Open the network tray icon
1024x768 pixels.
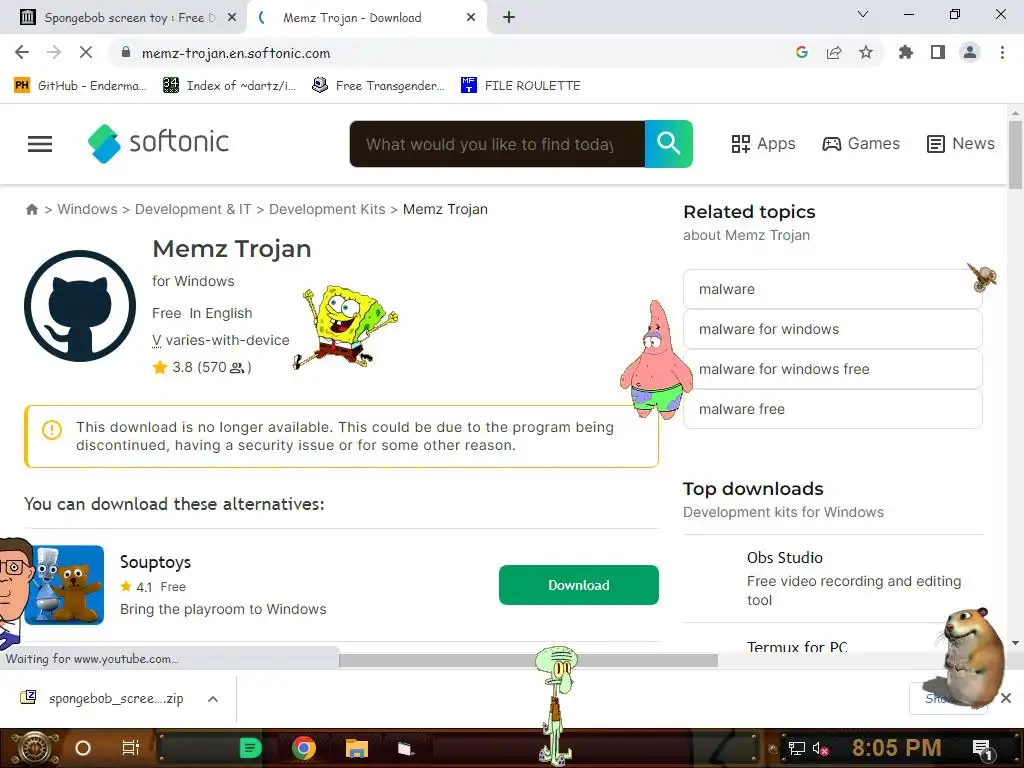(796, 748)
